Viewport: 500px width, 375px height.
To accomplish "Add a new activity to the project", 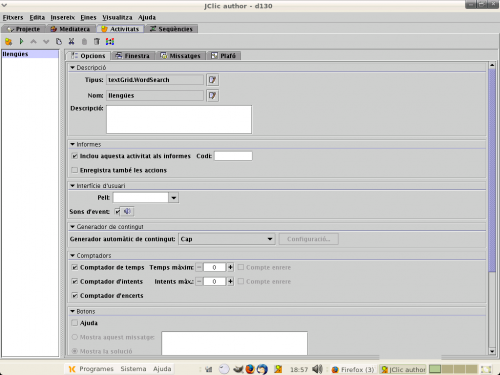I will pyautogui.click(x=8, y=42).
